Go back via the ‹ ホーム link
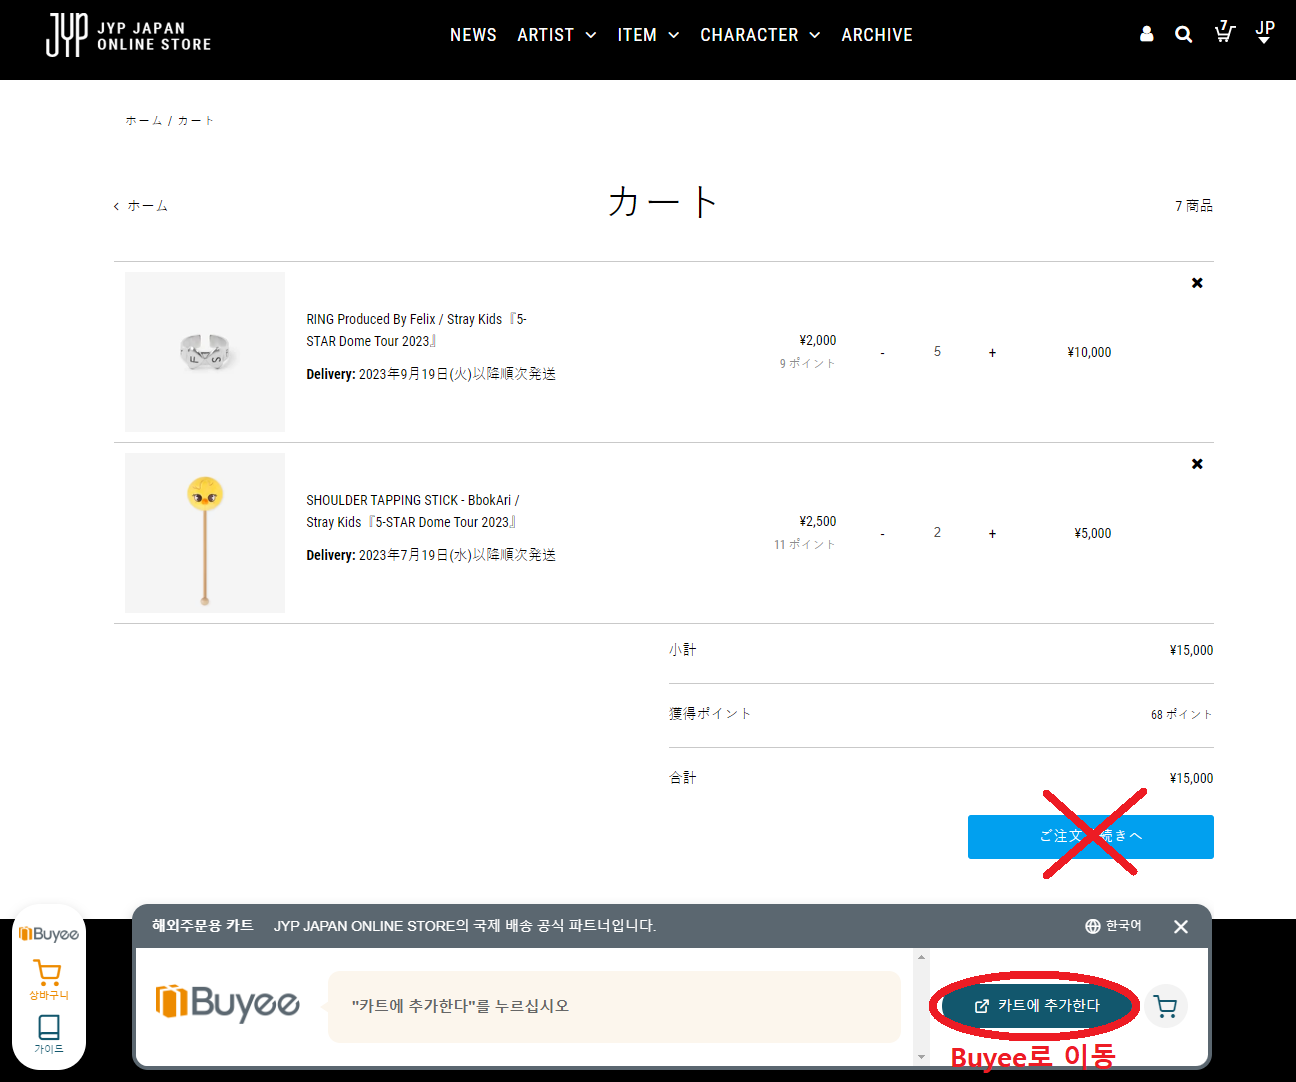This screenshot has width=1296, height=1082. (x=141, y=206)
